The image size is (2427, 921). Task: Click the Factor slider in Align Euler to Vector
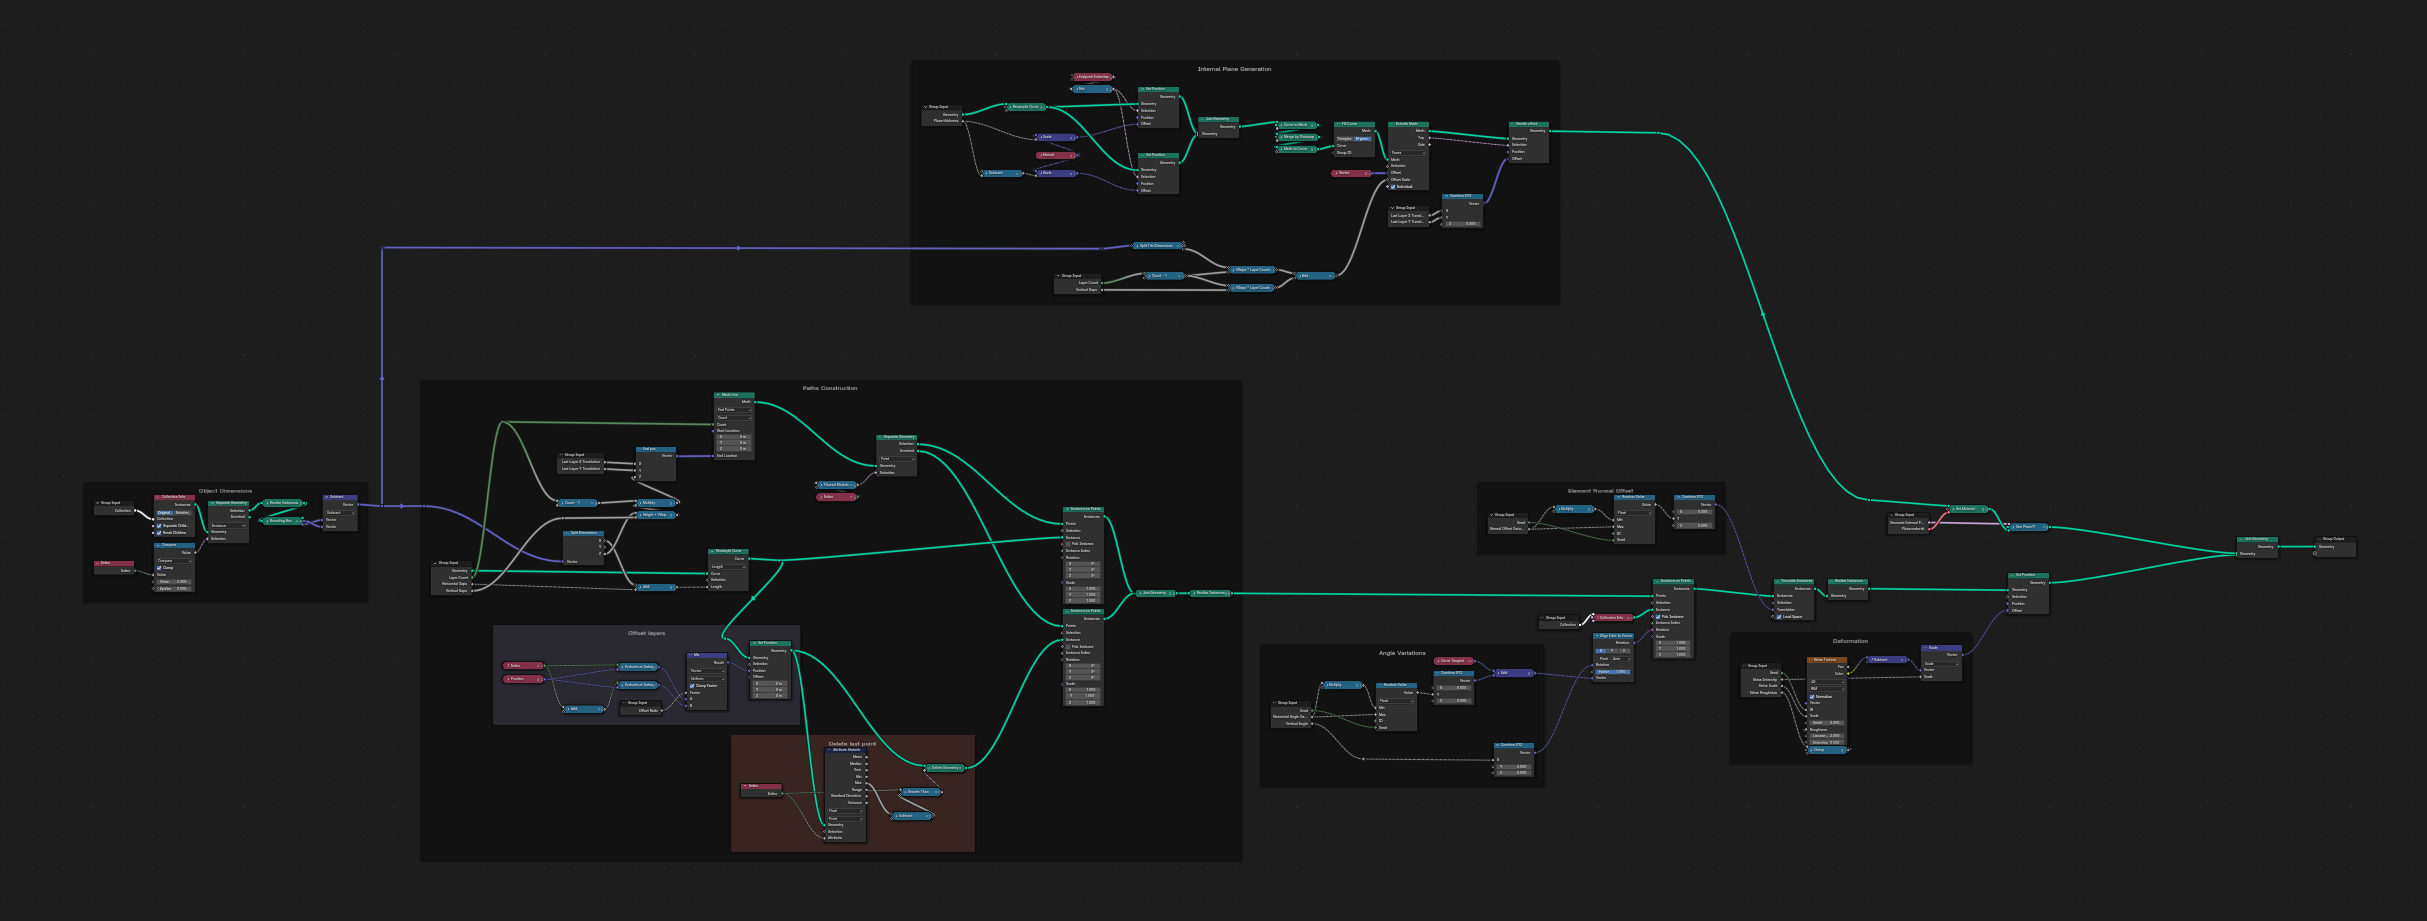tap(1613, 672)
